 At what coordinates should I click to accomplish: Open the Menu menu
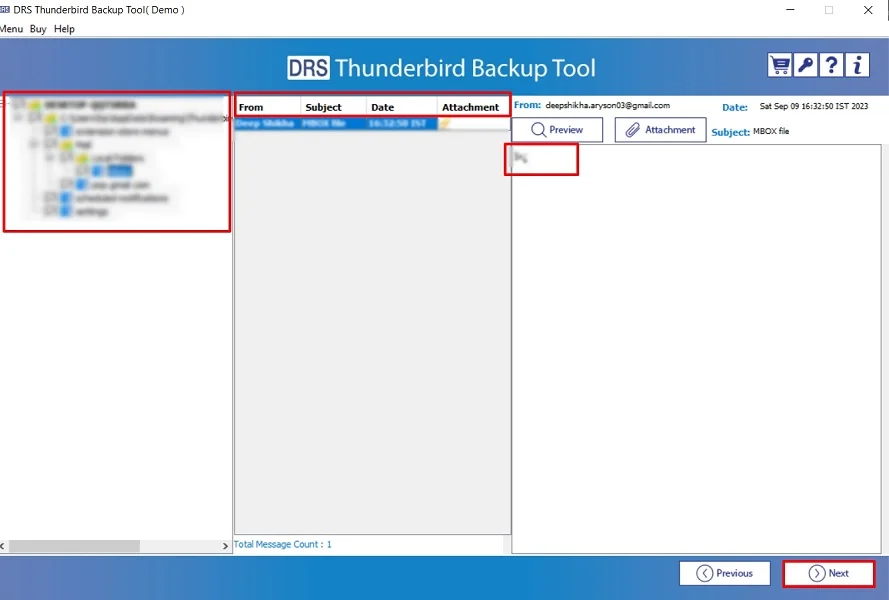(11, 29)
